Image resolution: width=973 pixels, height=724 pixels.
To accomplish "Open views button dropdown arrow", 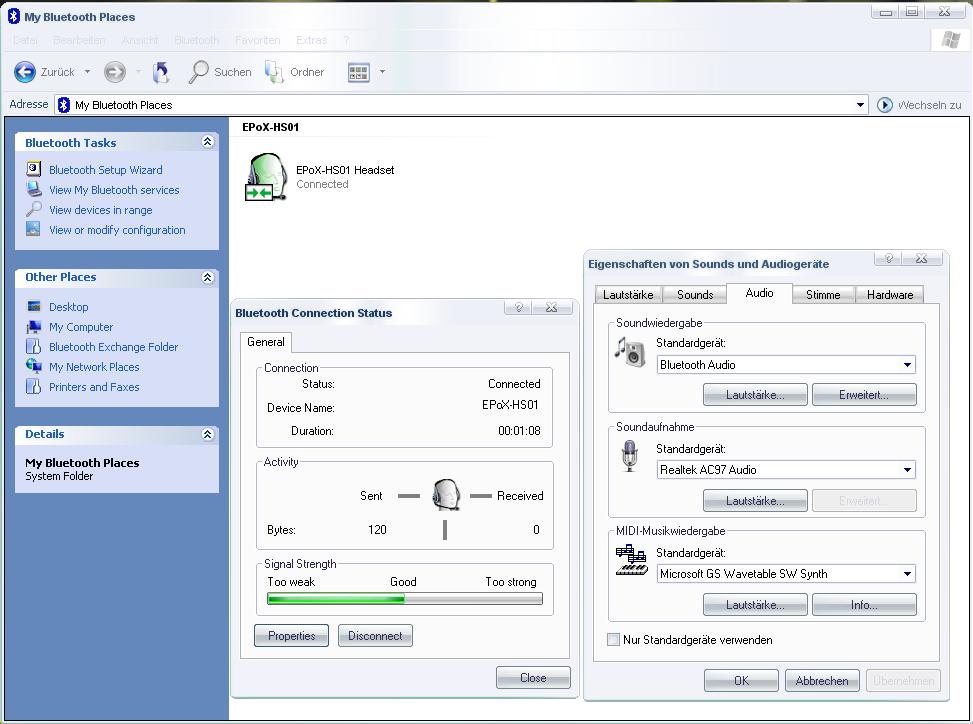I will 382,72.
